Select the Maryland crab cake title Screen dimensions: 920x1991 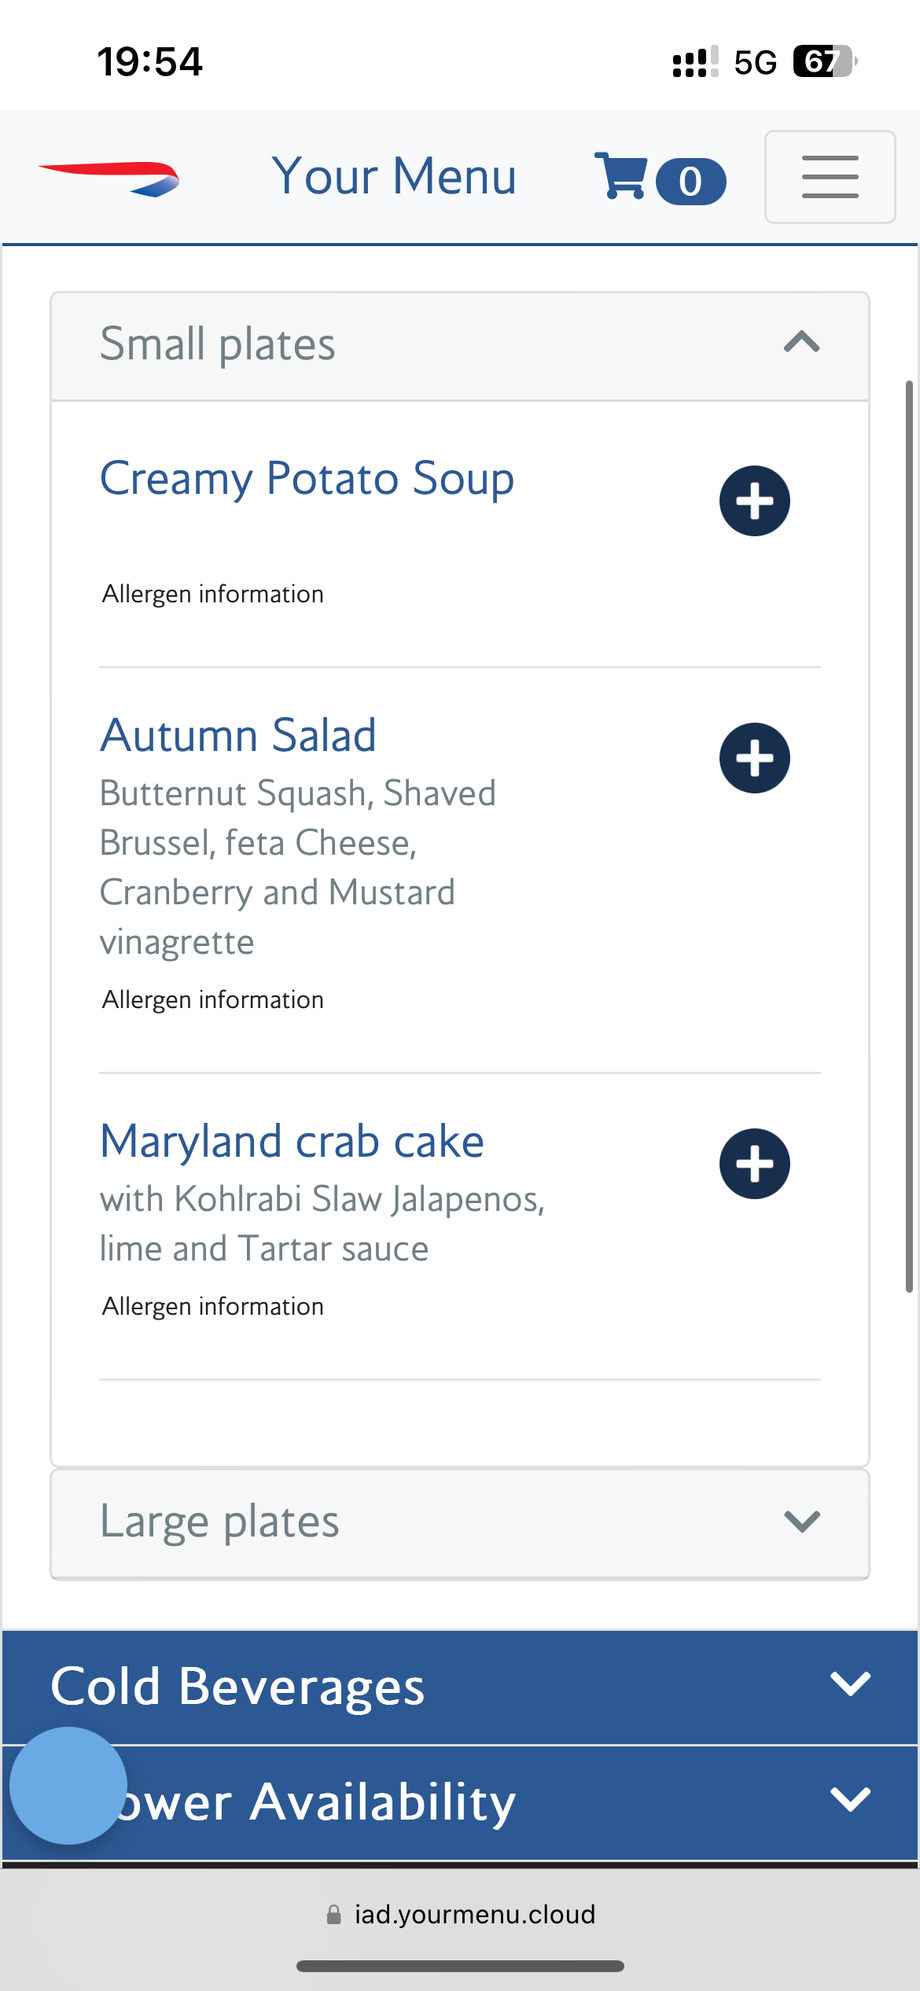292,1142
